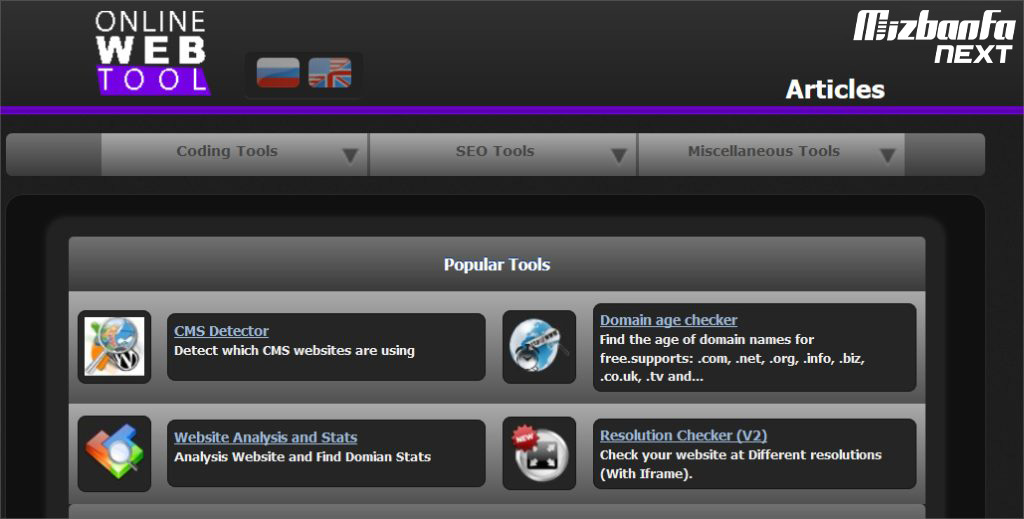Open the CMS Detector link
This screenshot has height=519, width=1024.
221,331
